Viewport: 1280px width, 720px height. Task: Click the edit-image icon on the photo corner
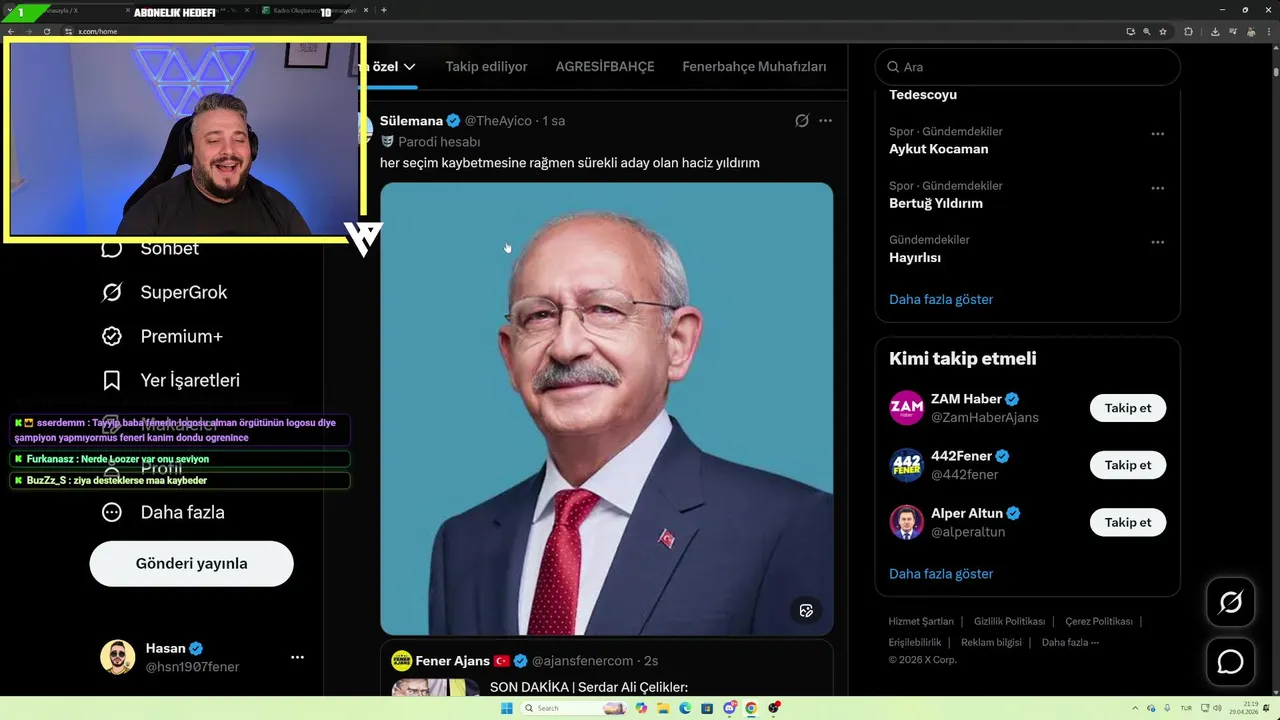tap(806, 610)
